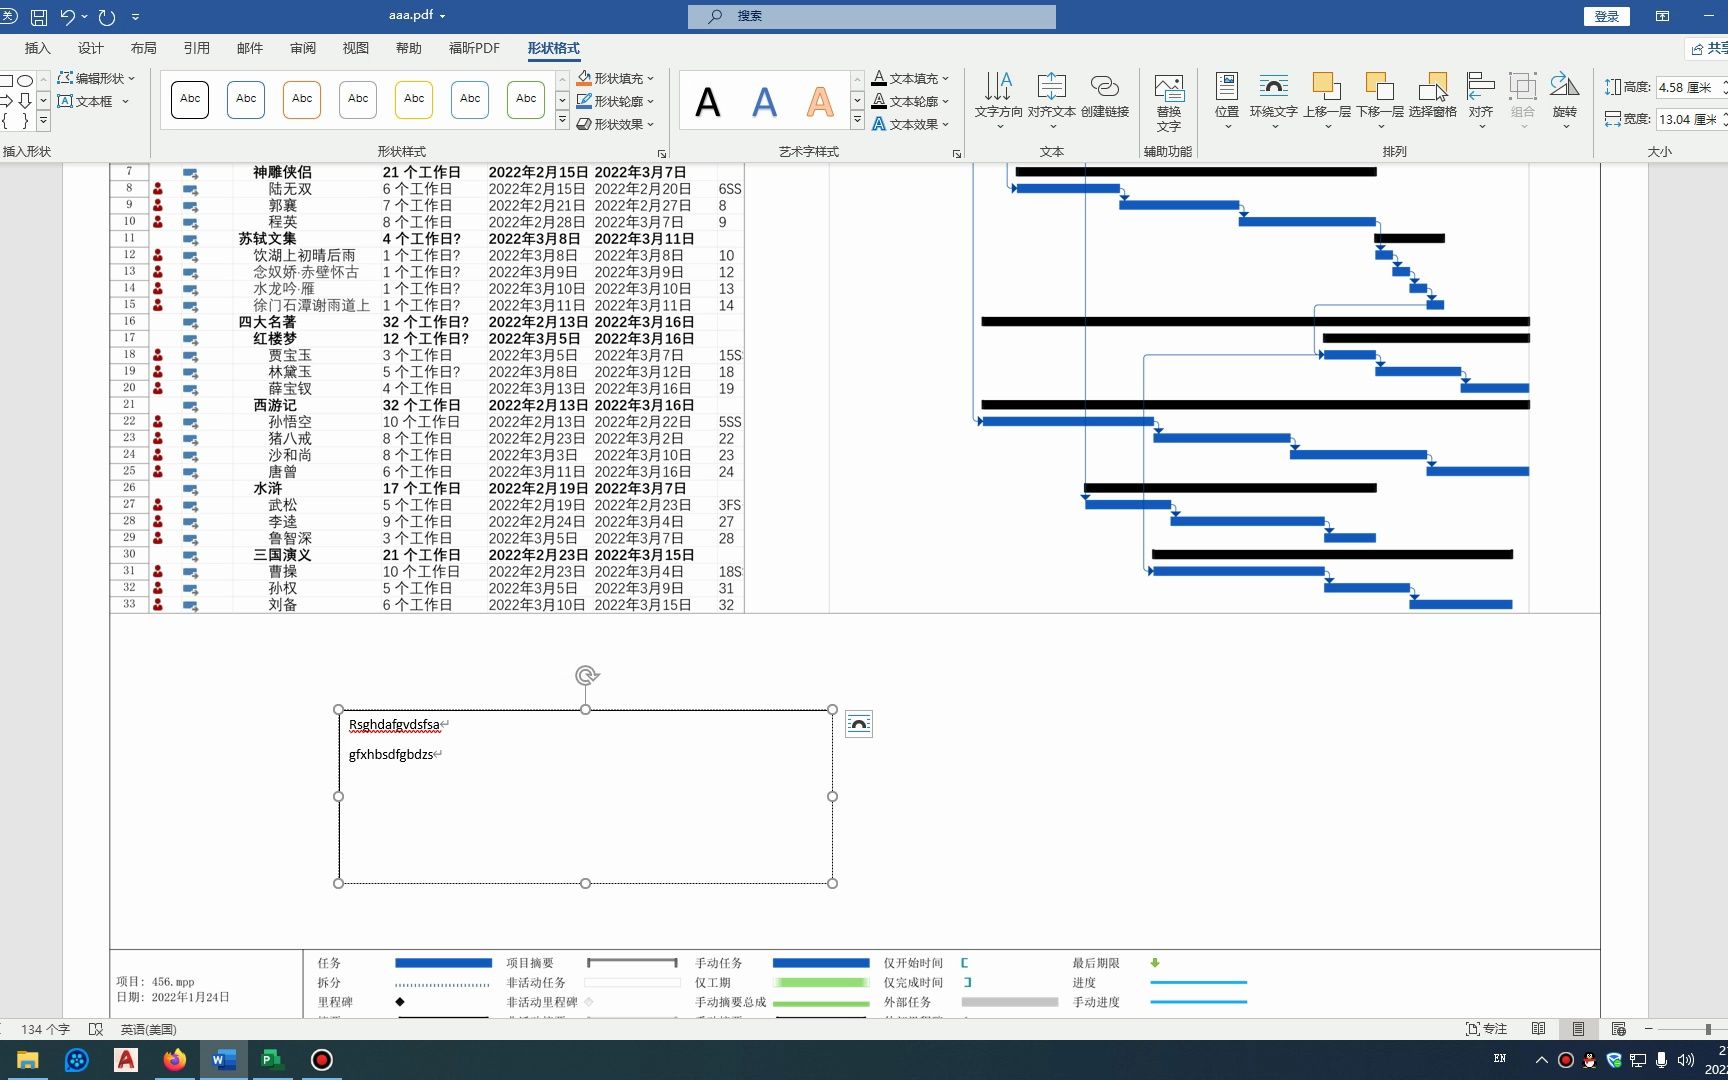The image size is (1728, 1080).
Task: Click the 134 个字 word count
Action: pyautogui.click(x=45, y=1029)
